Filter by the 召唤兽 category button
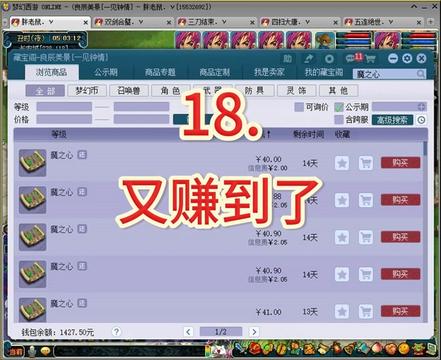The height and width of the screenshot is (360, 441). click(129, 91)
